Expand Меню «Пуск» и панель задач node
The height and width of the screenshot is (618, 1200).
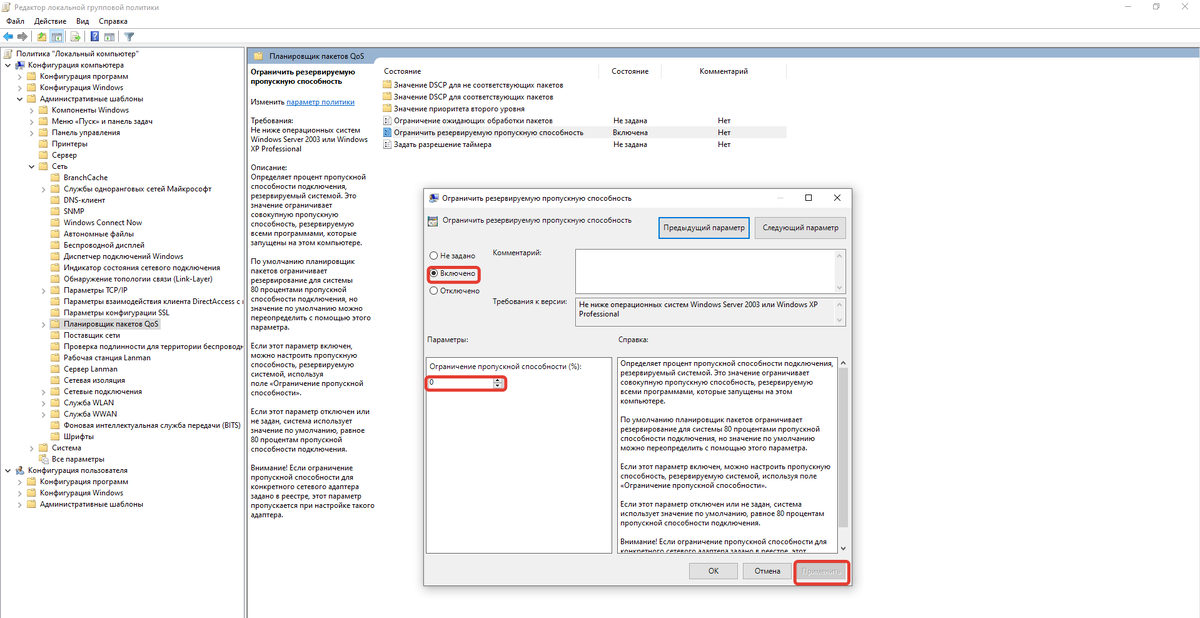point(31,121)
